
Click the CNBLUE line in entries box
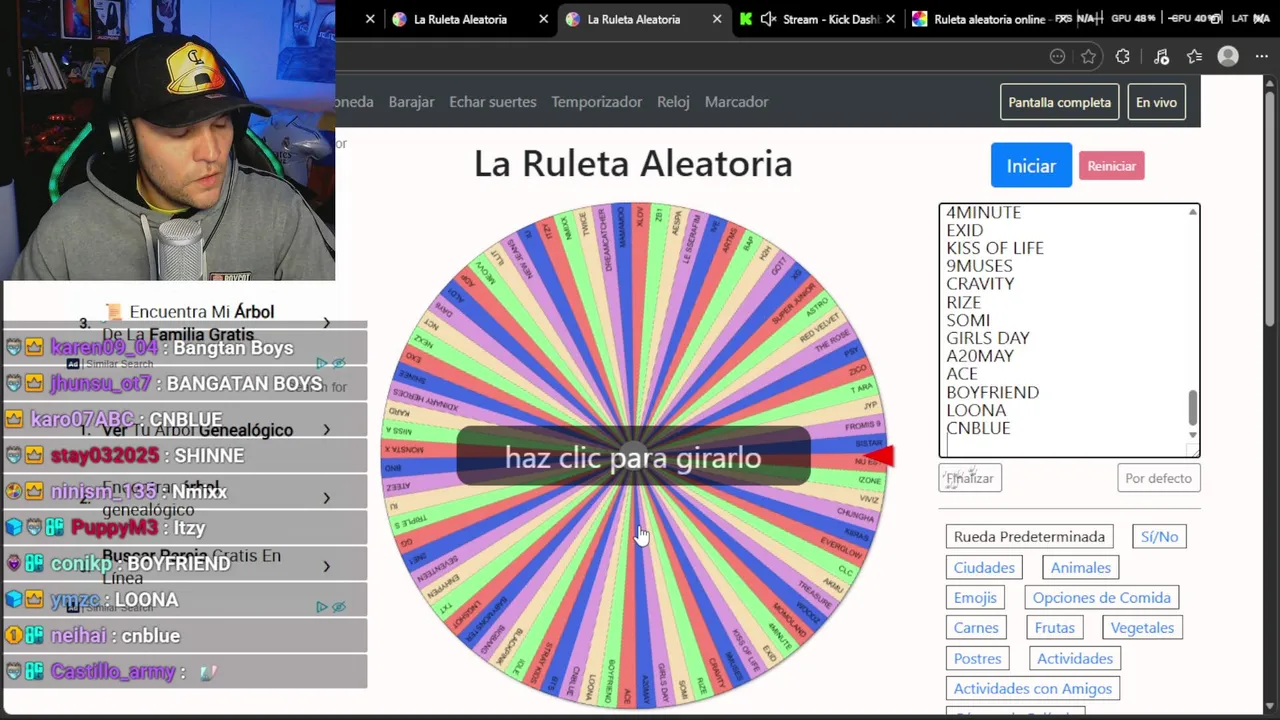coord(978,428)
